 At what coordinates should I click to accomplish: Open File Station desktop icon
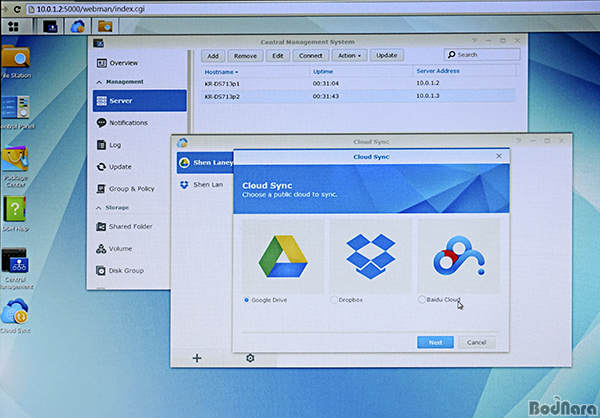click(x=15, y=62)
